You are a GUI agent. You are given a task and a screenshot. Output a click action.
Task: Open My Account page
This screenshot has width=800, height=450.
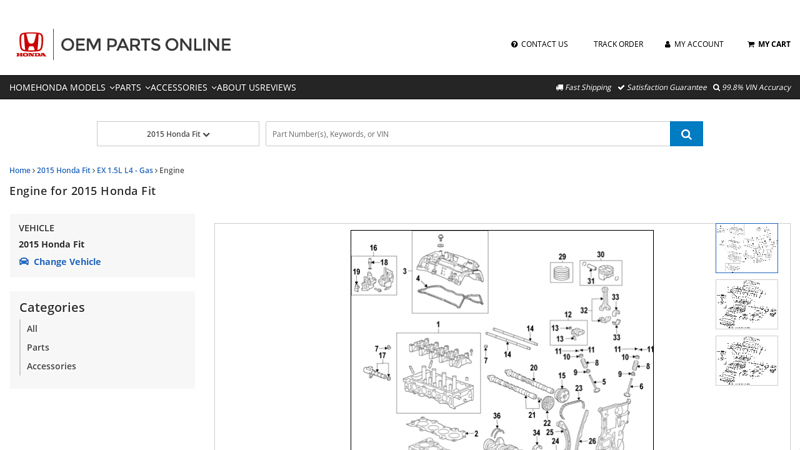694,44
